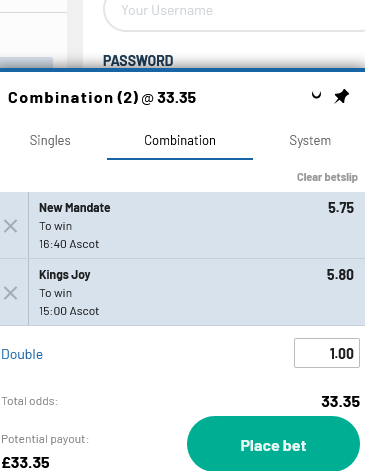Collapse the betslip using the chevron icon
Screen dimensions: 365x471
(x=316, y=96)
